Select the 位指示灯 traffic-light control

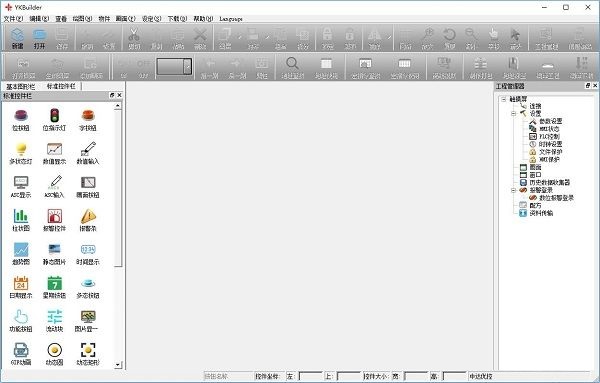coord(54,119)
